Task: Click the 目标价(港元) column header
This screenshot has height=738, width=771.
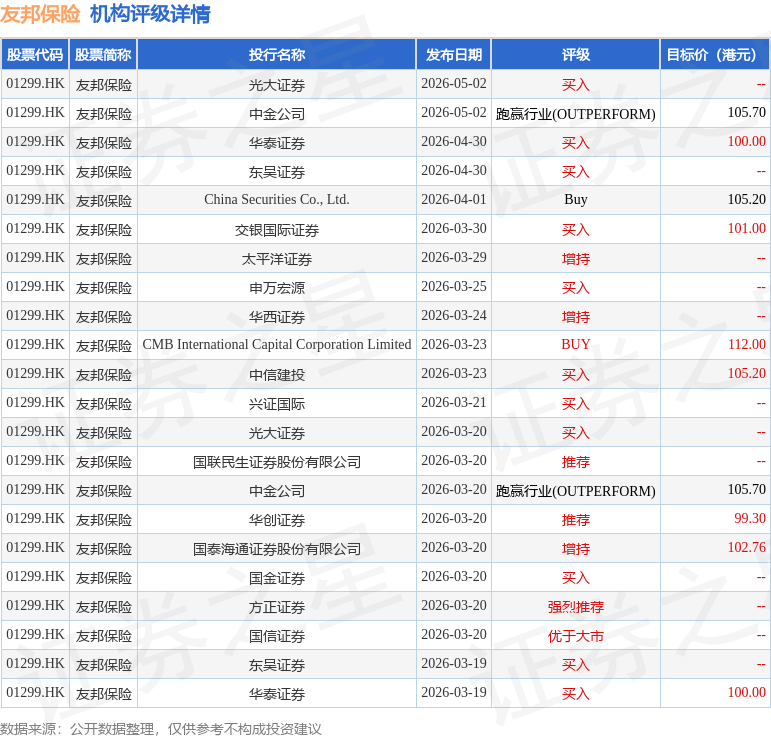Action: pos(715,55)
